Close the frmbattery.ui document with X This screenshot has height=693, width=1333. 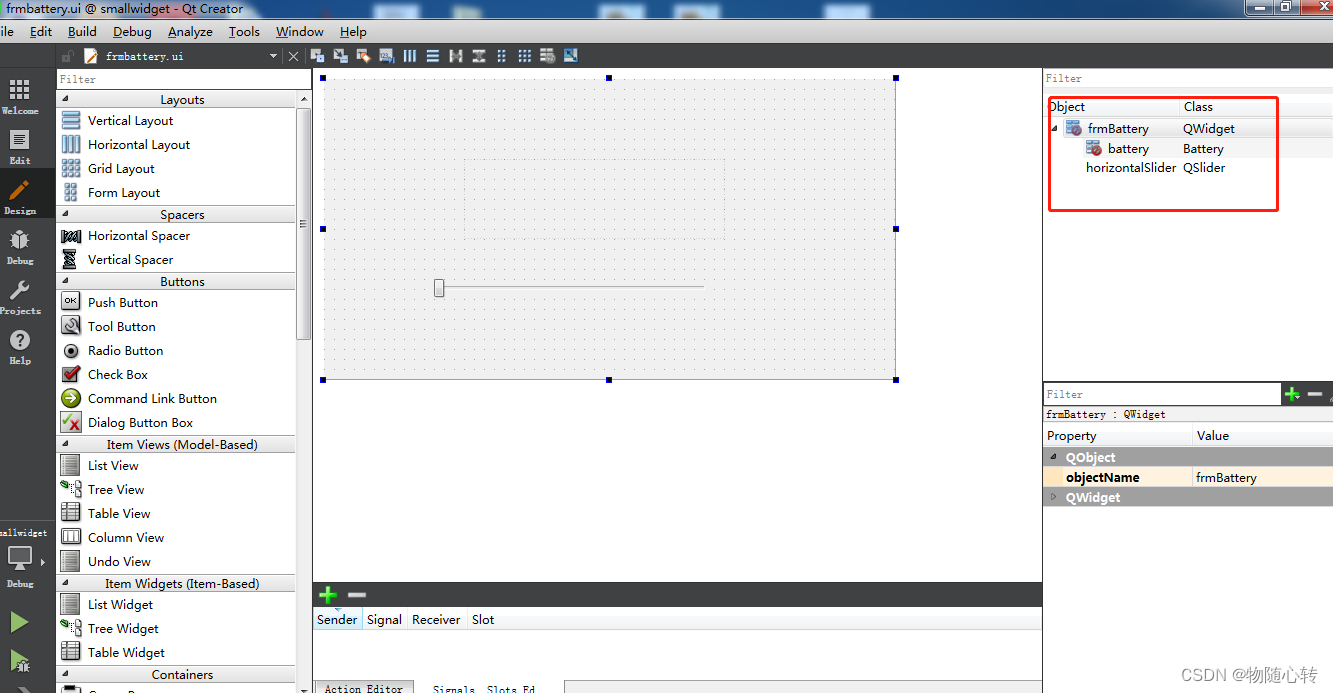[293, 56]
